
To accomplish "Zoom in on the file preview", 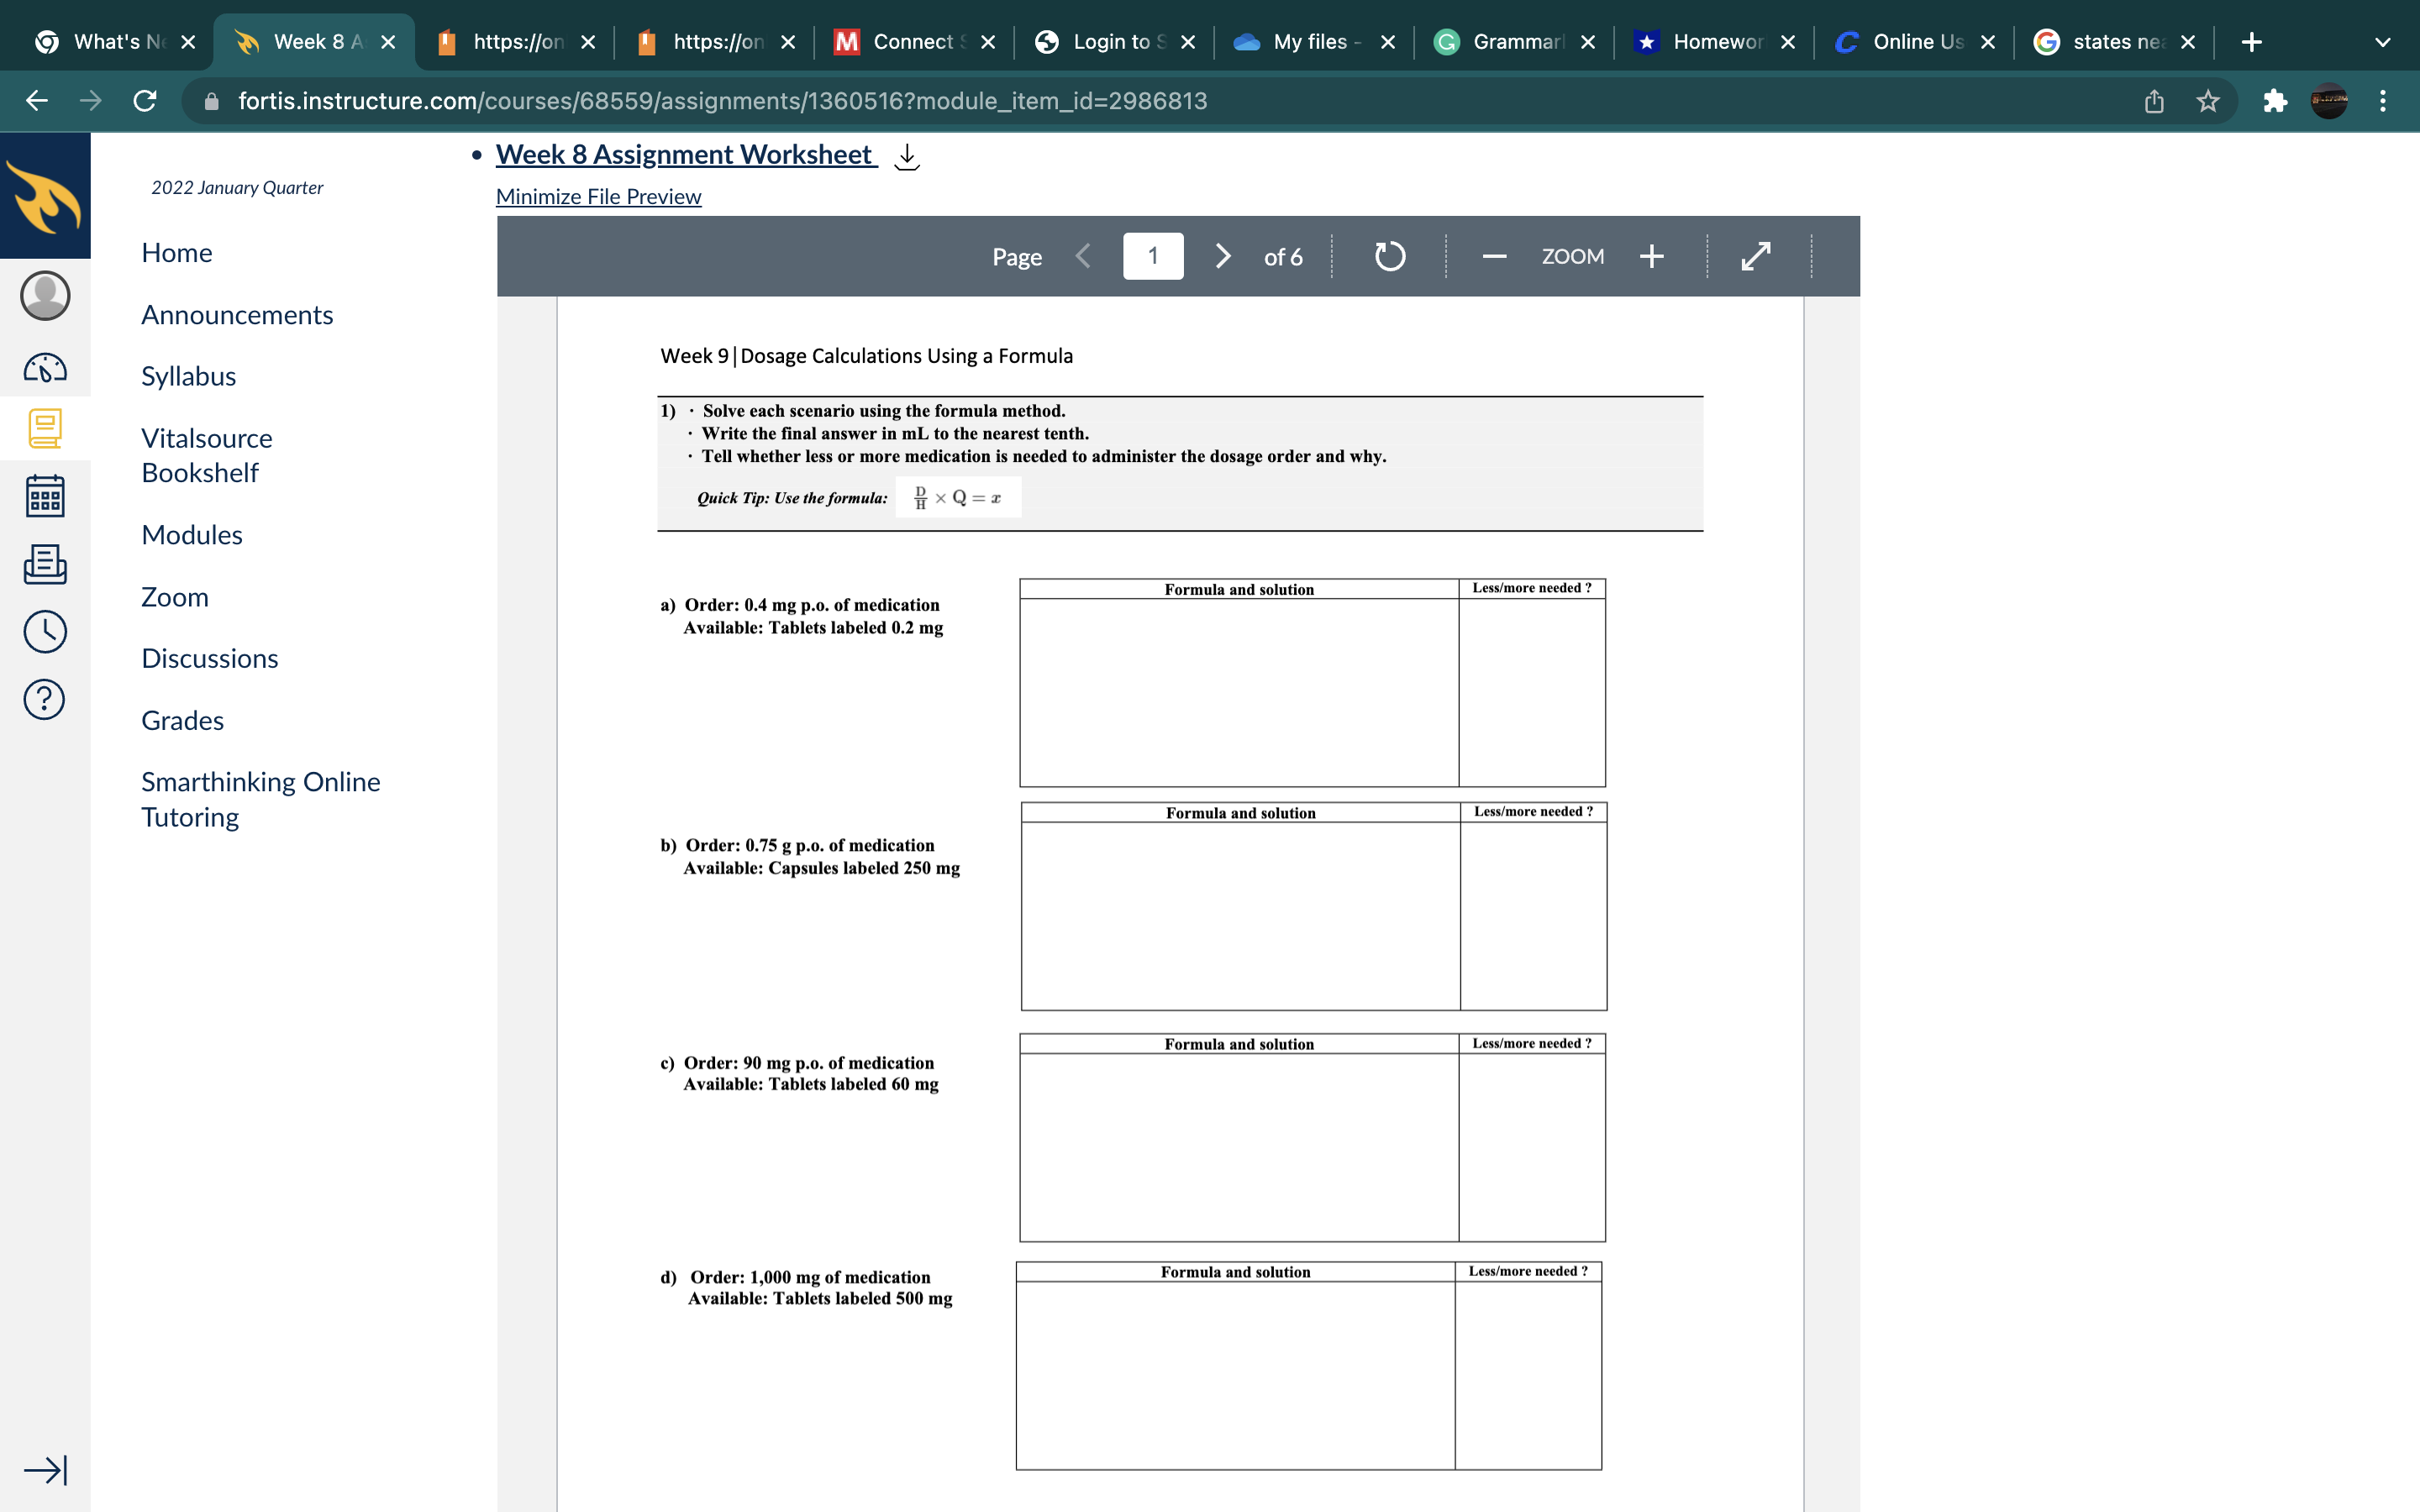I will coord(1652,257).
